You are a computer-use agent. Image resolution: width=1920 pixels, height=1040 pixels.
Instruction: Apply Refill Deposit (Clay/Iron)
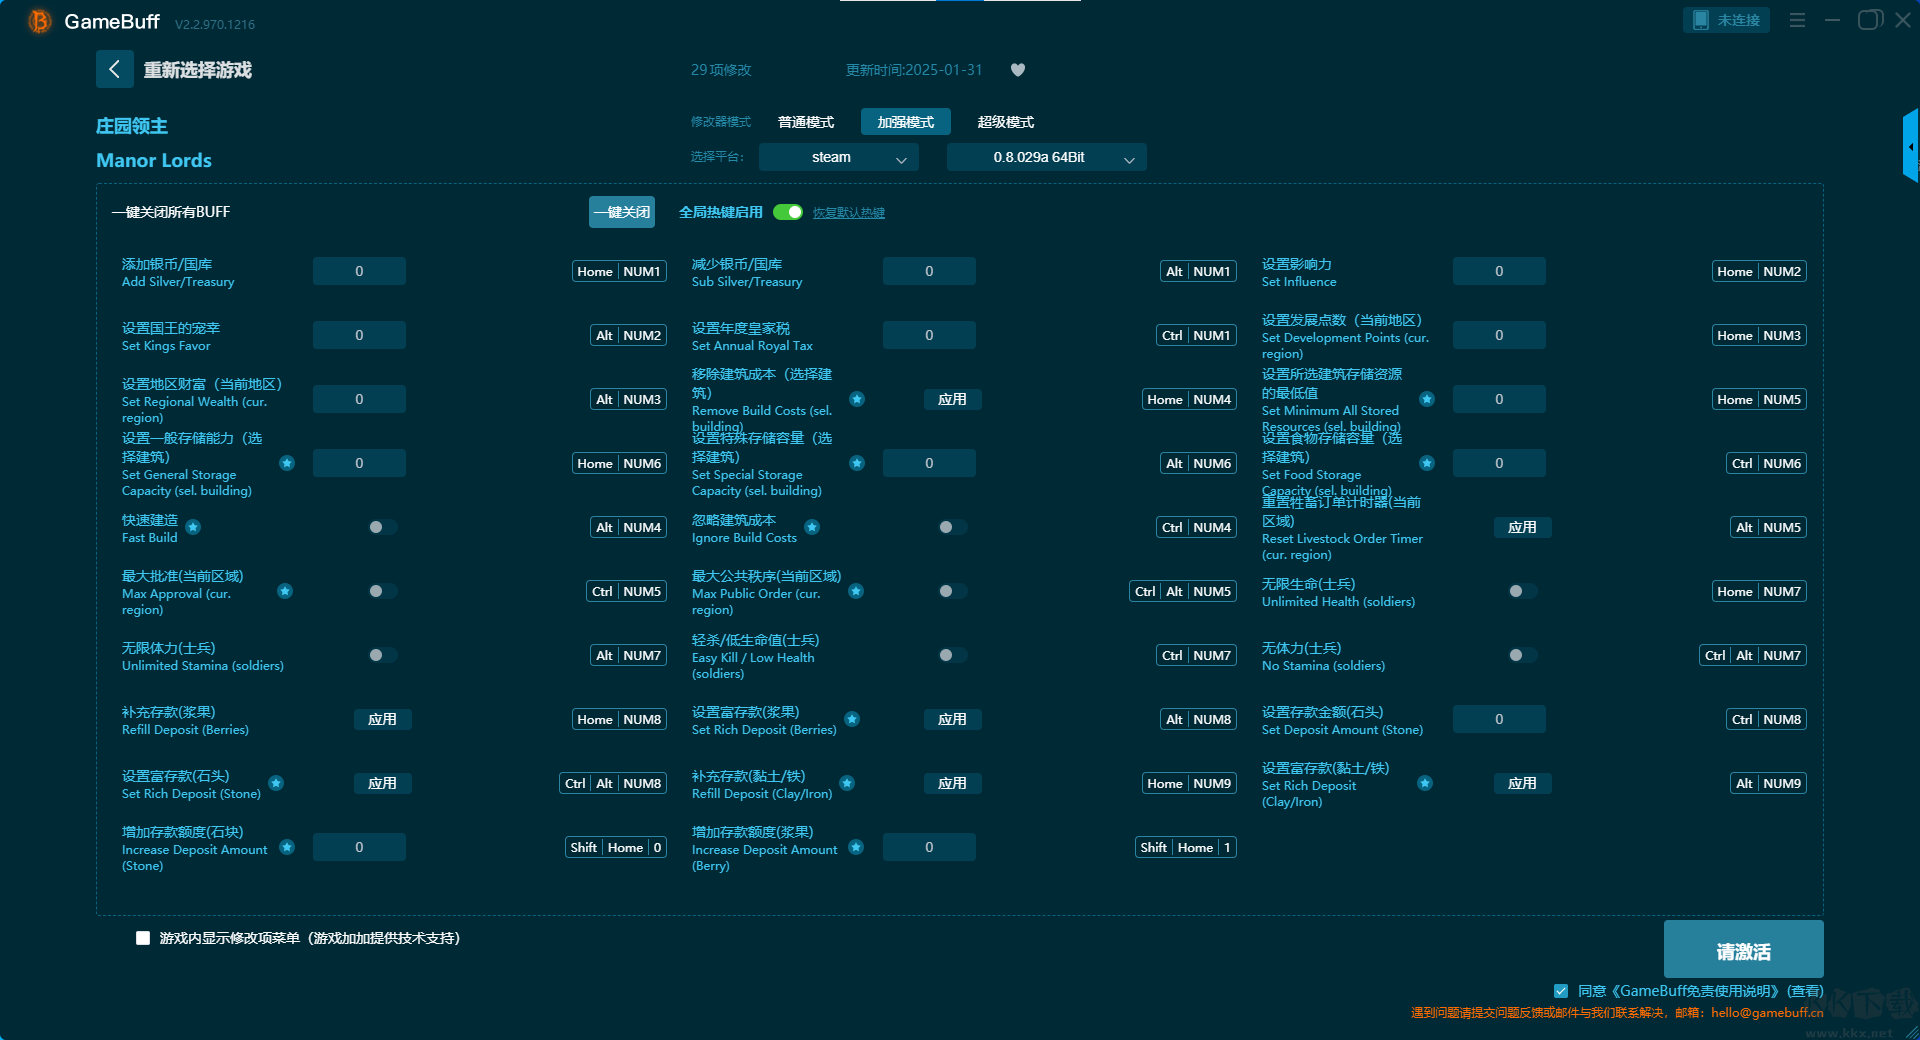pos(952,783)
